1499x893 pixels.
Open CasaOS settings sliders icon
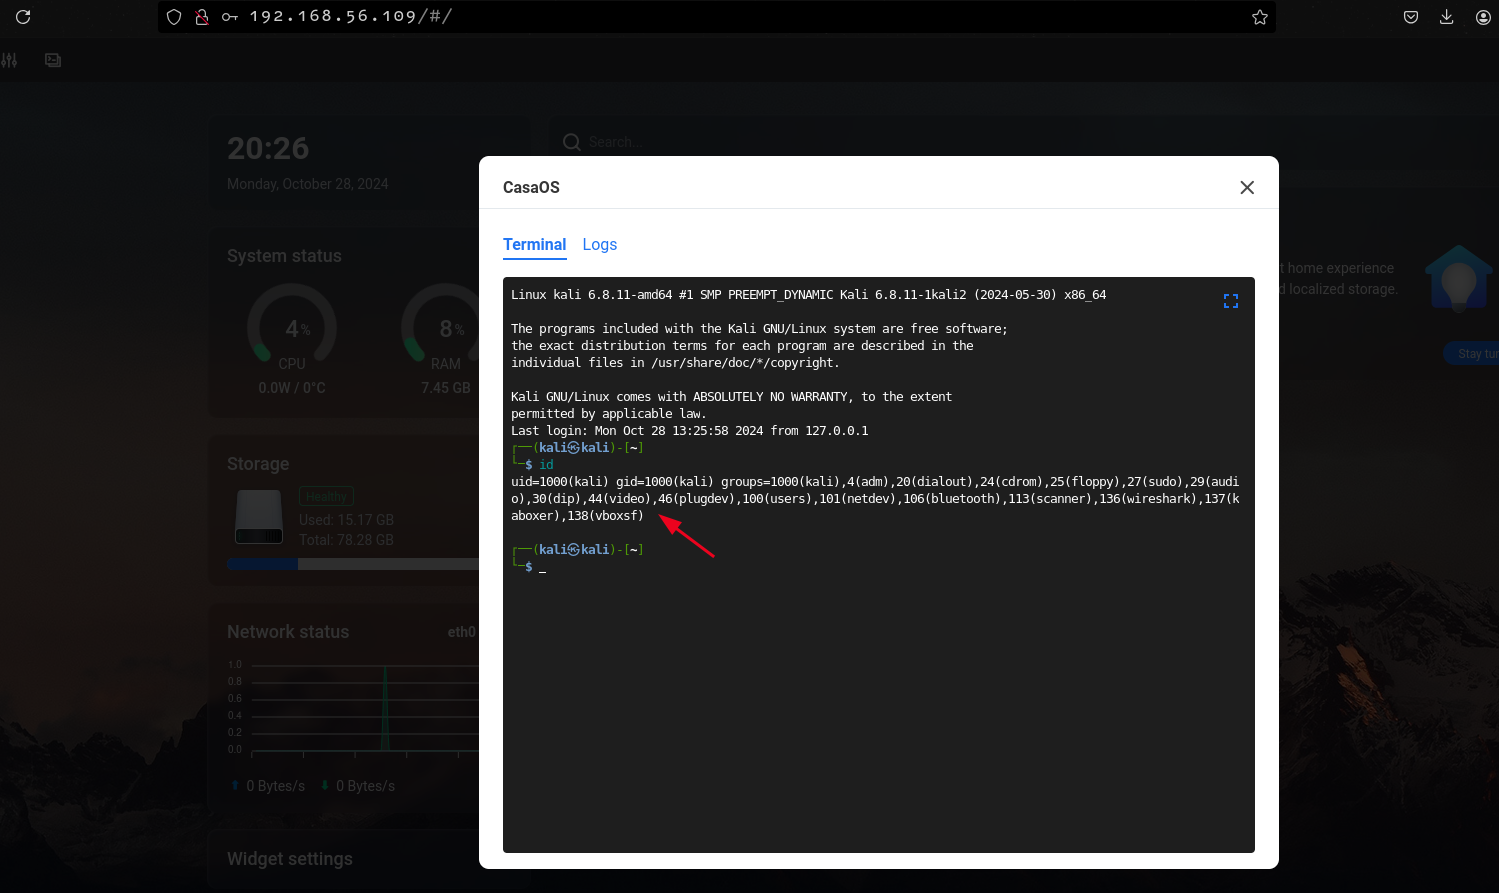[9, 60]
